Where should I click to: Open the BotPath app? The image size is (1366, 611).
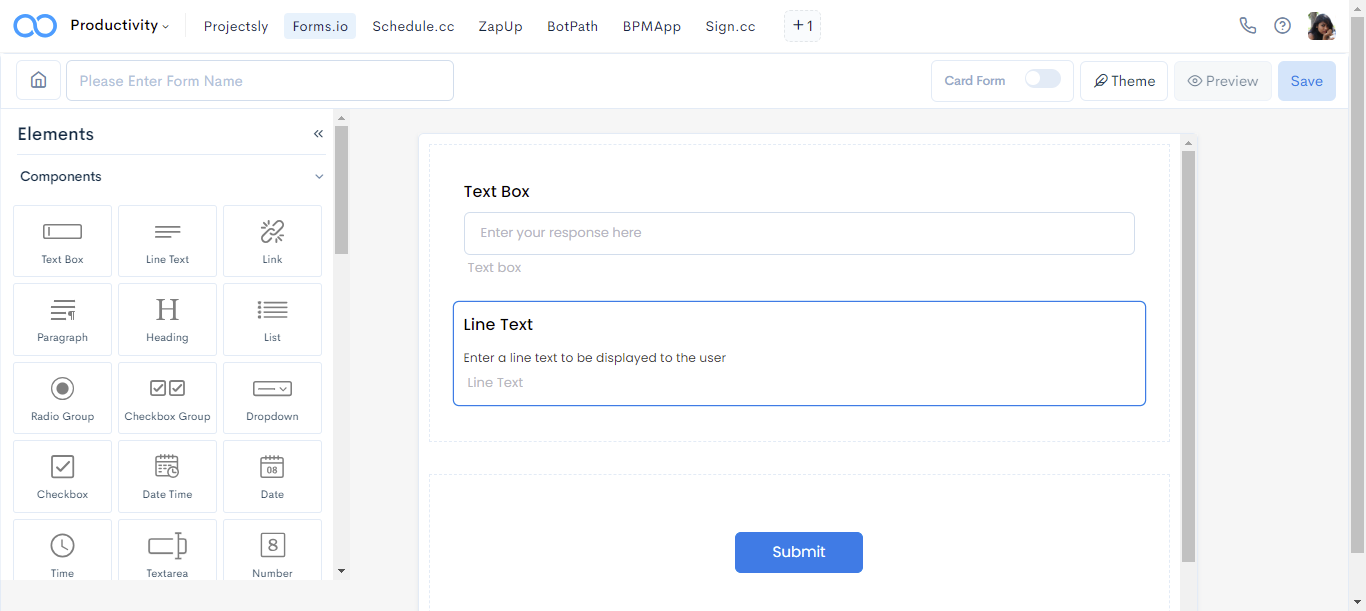[572, 26]
